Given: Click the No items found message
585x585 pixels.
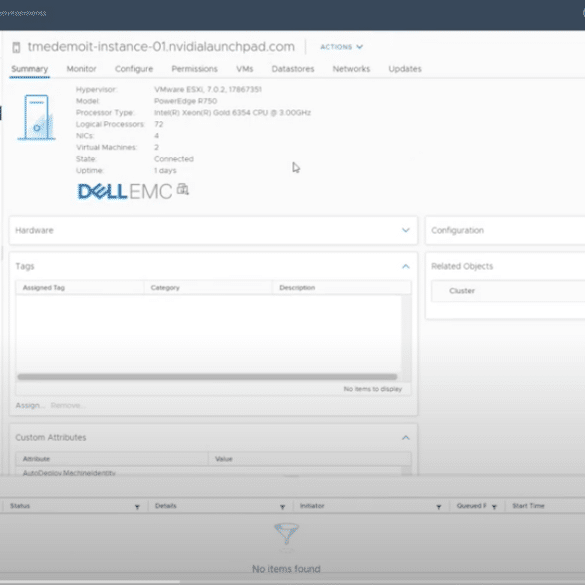Looking at the screenshot, I should (286, 569).
